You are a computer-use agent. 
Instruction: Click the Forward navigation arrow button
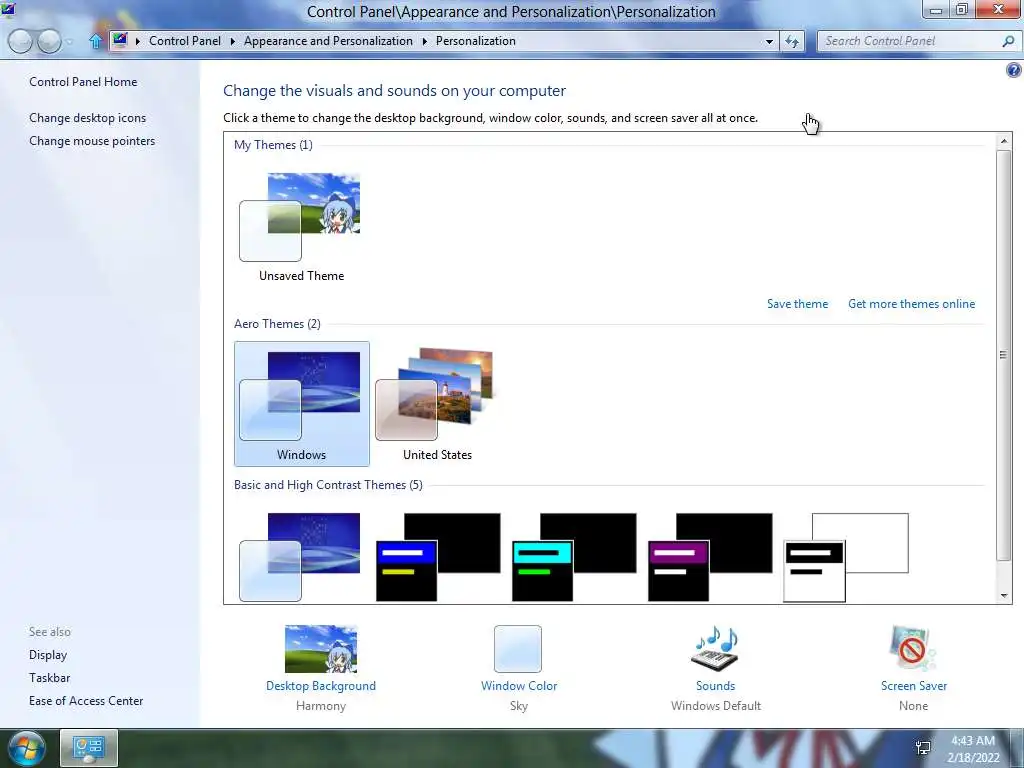49,41
